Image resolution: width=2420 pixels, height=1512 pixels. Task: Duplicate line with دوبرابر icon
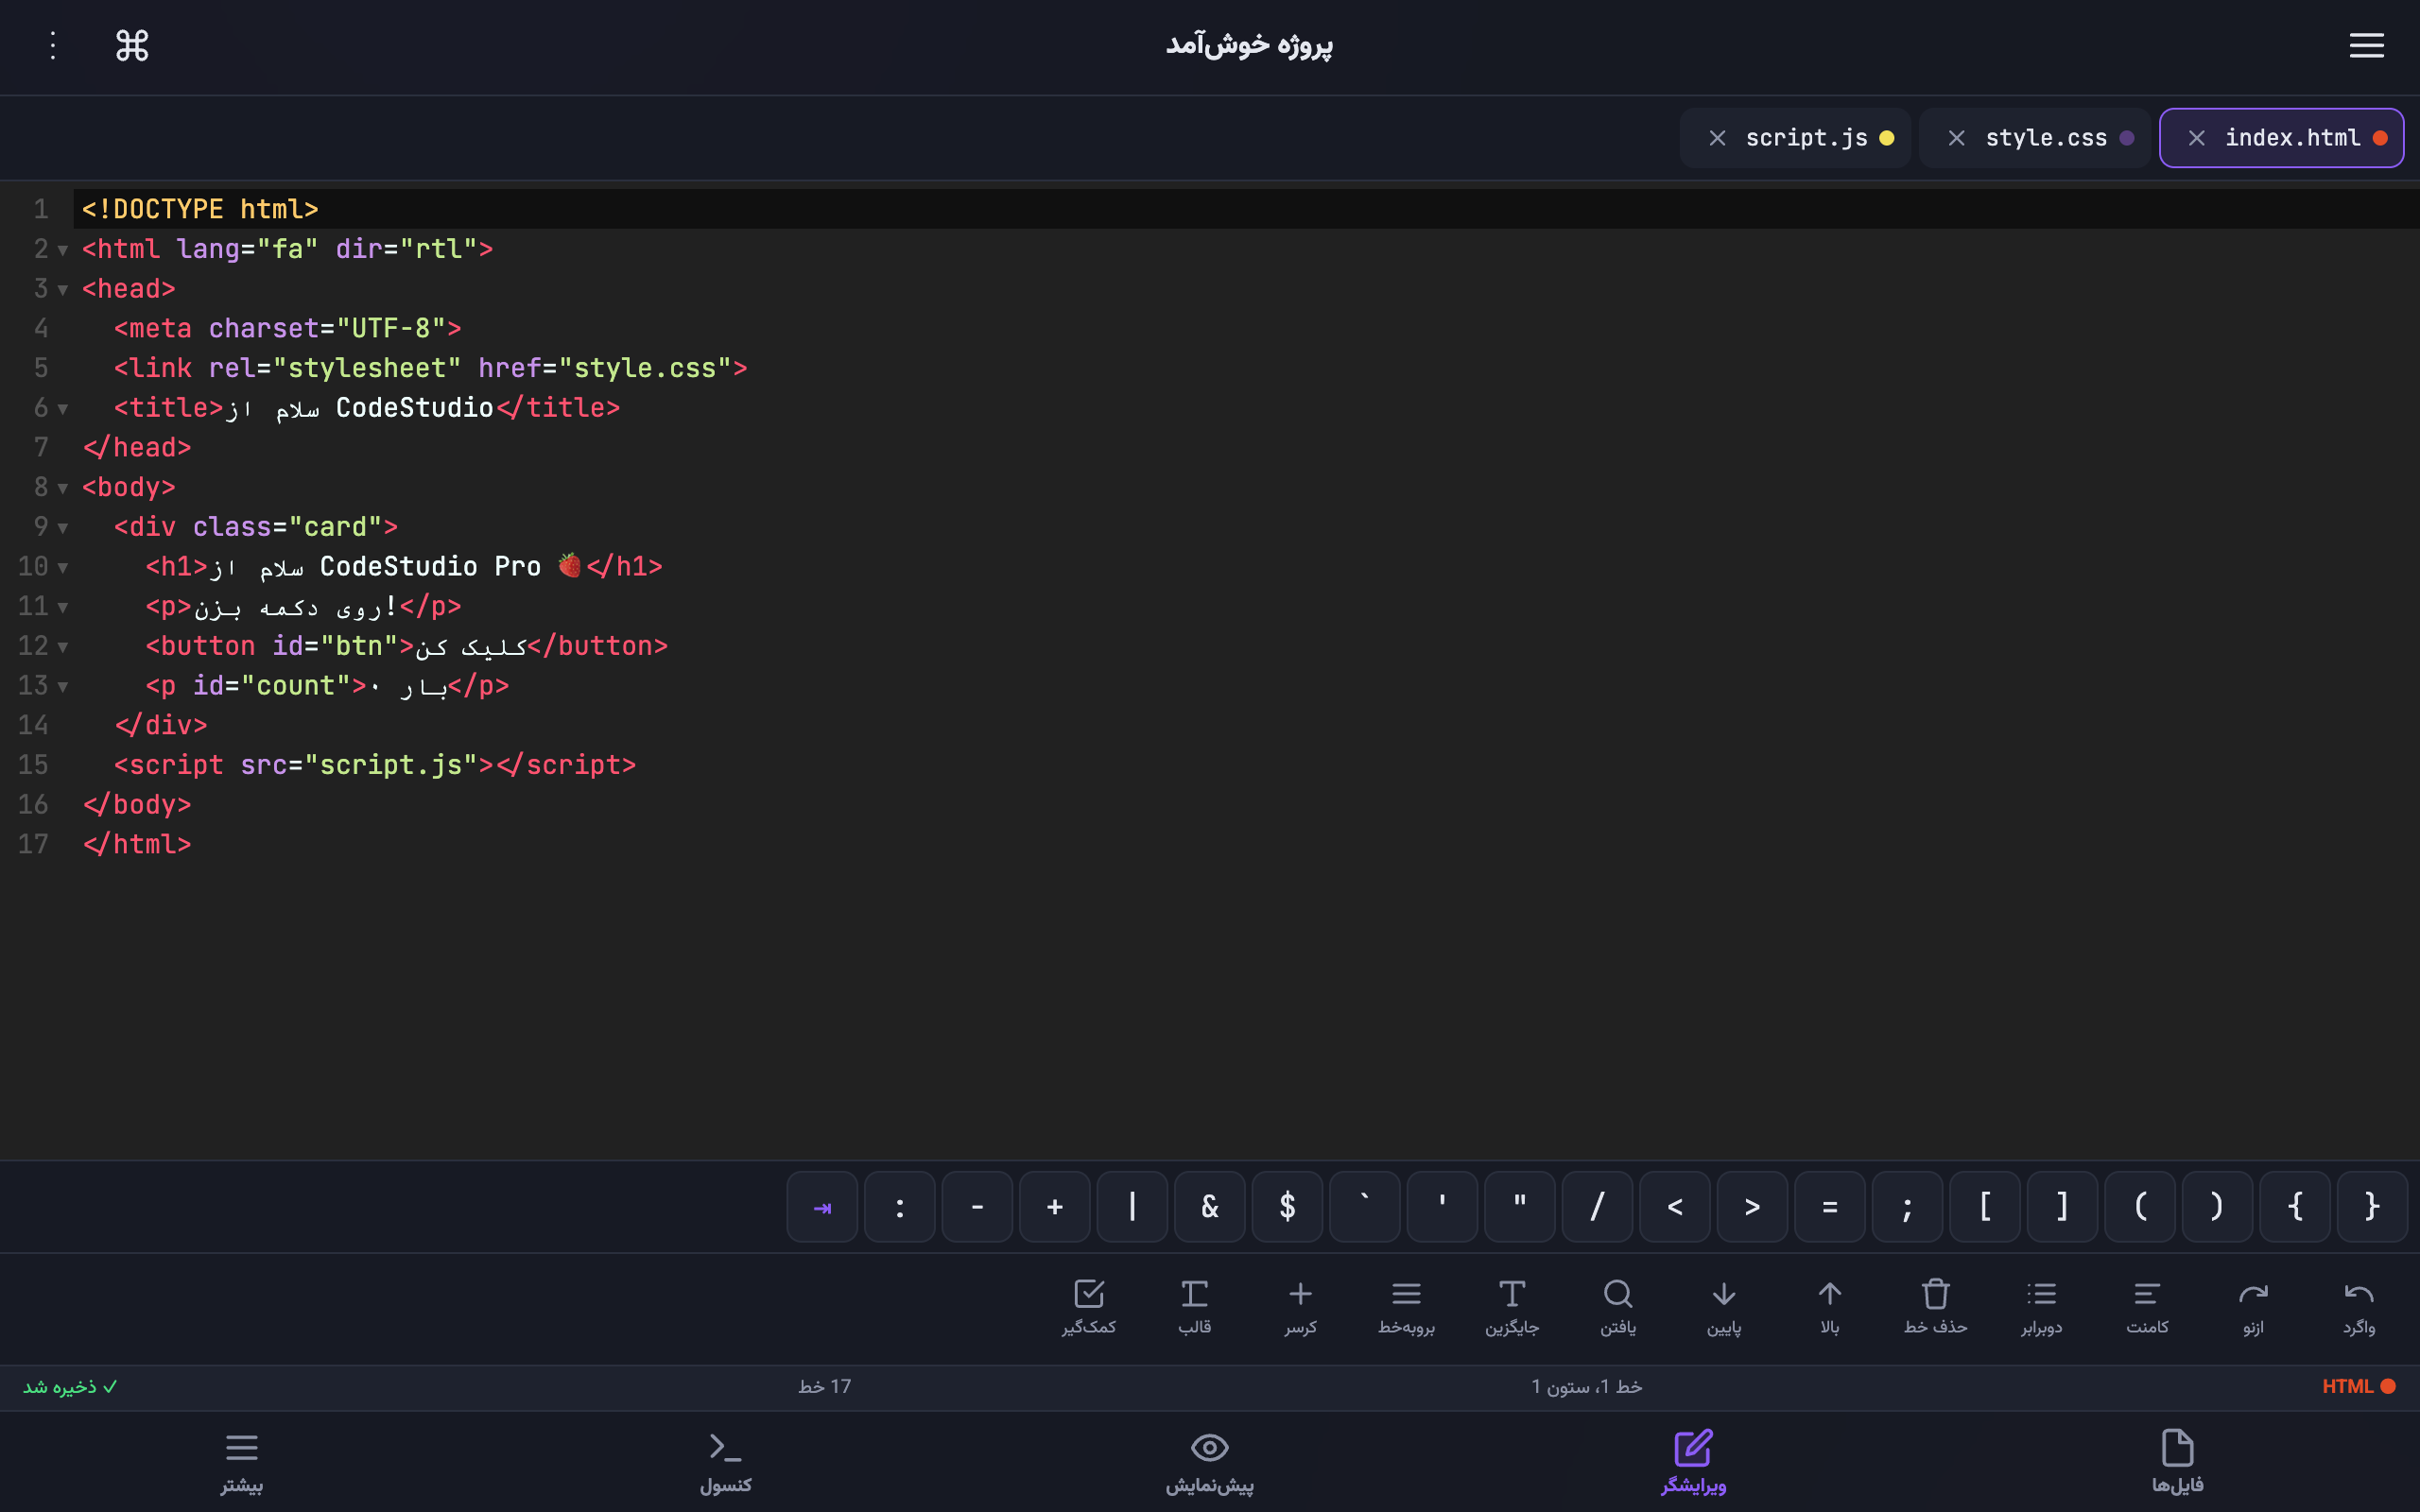(x=2041, y=1308)
